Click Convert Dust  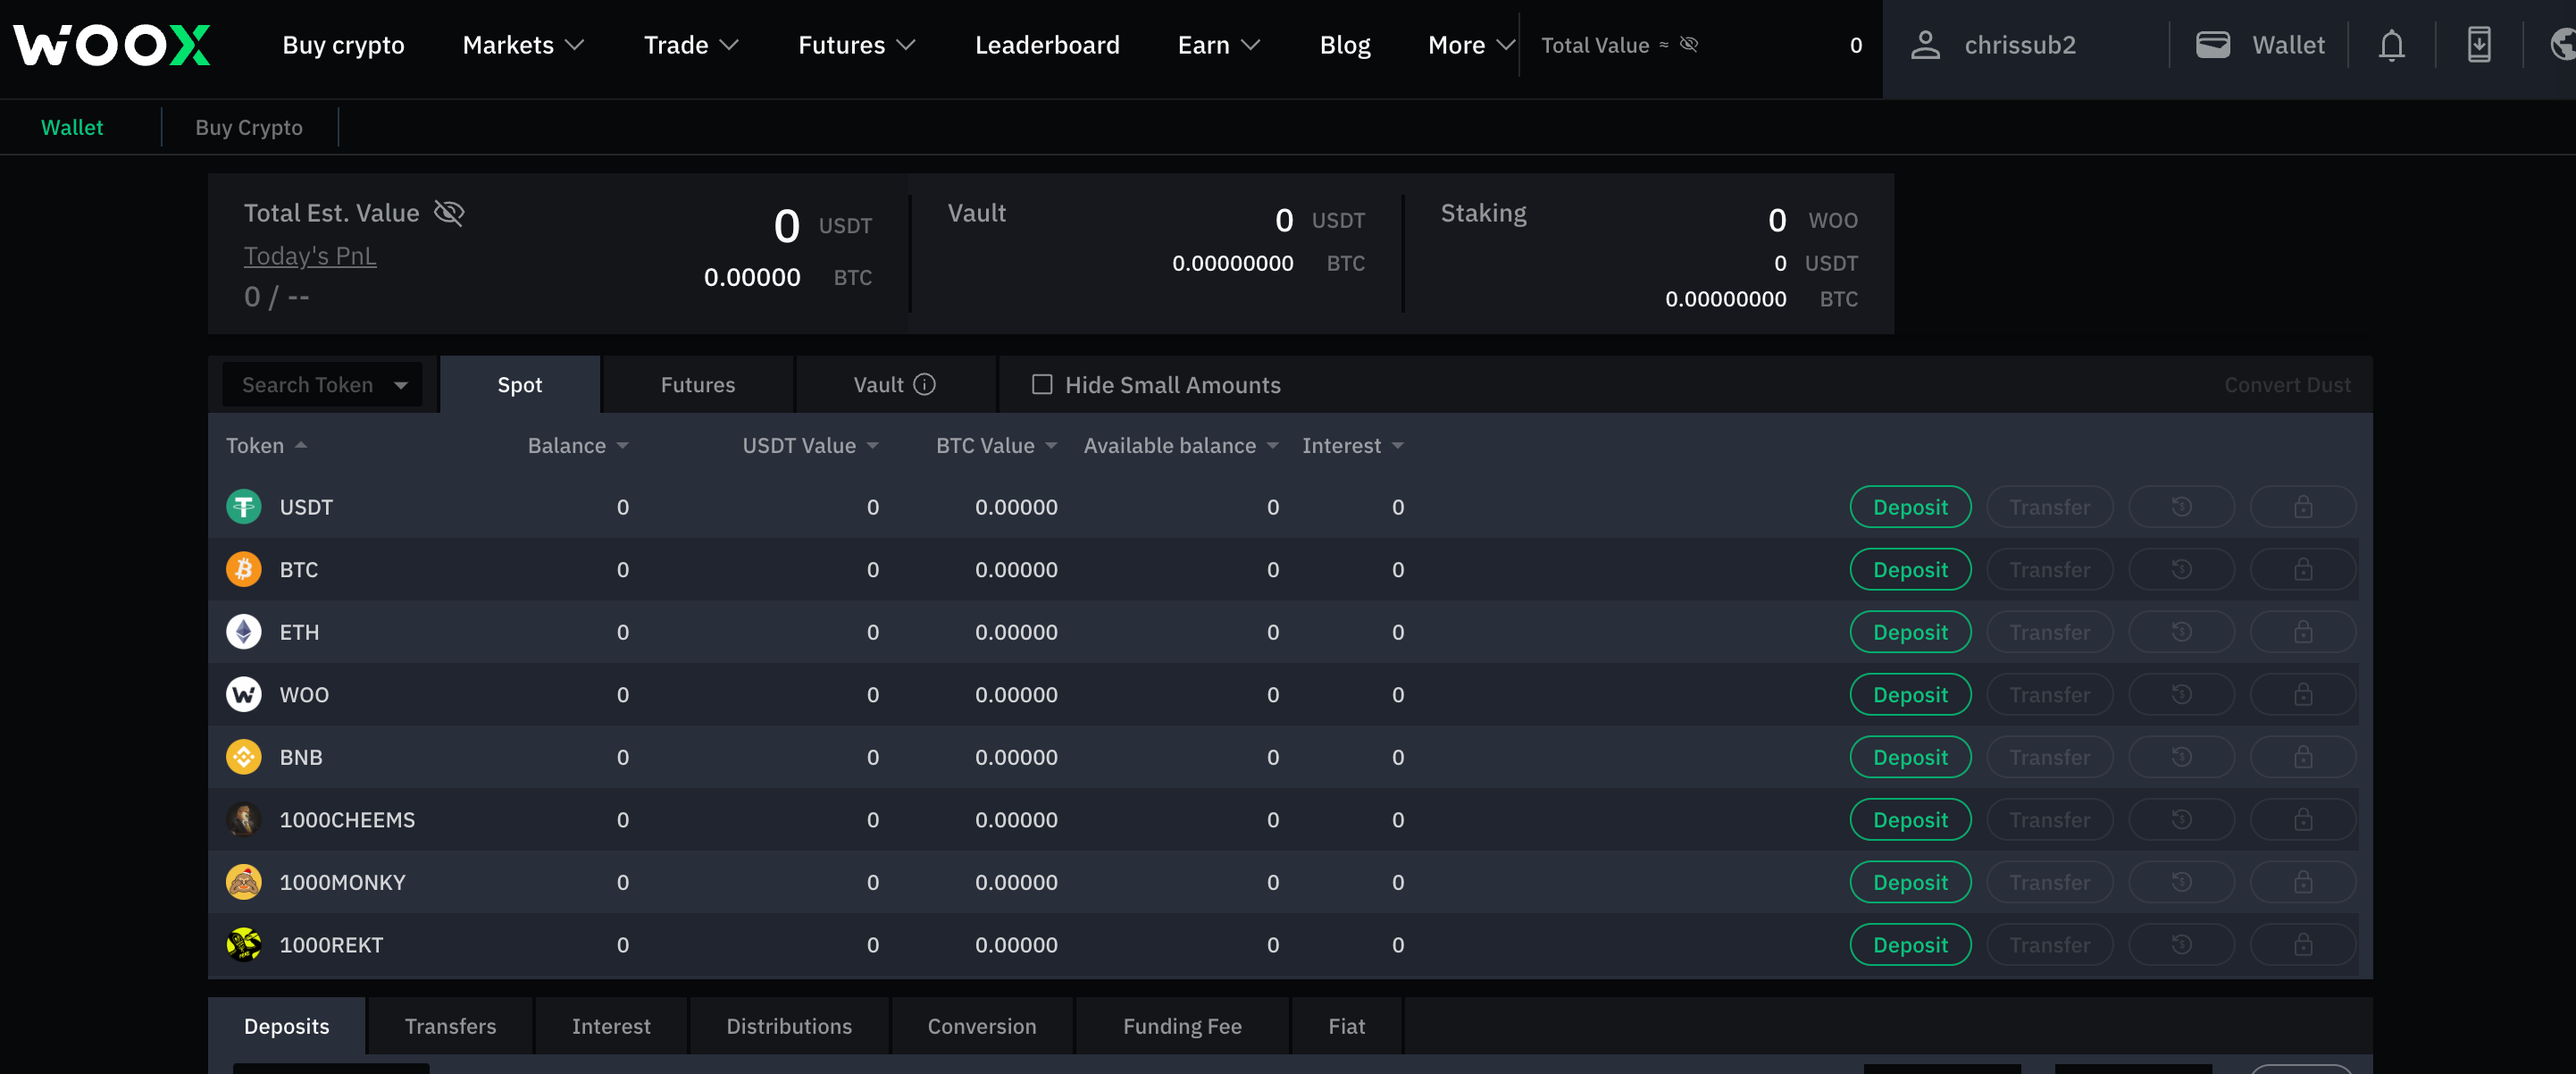[2287, 385]
